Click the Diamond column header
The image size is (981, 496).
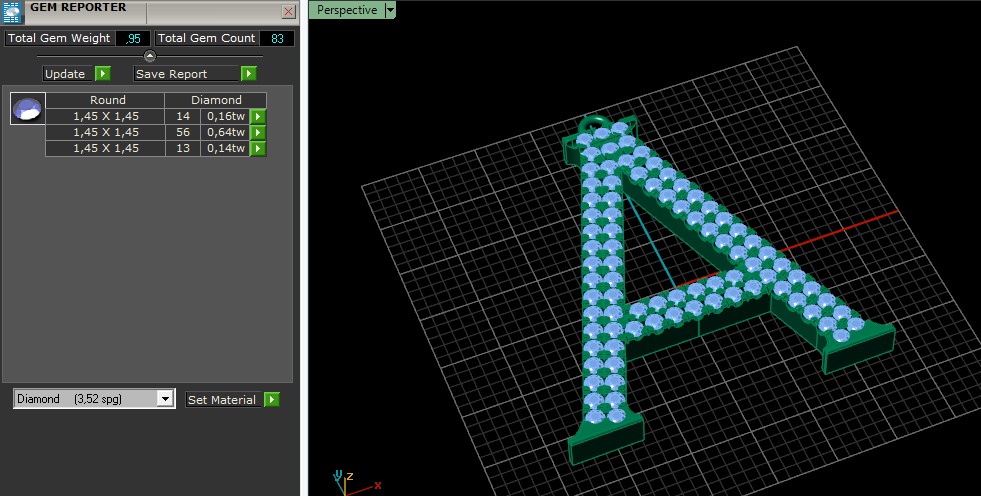click(216, 100)
